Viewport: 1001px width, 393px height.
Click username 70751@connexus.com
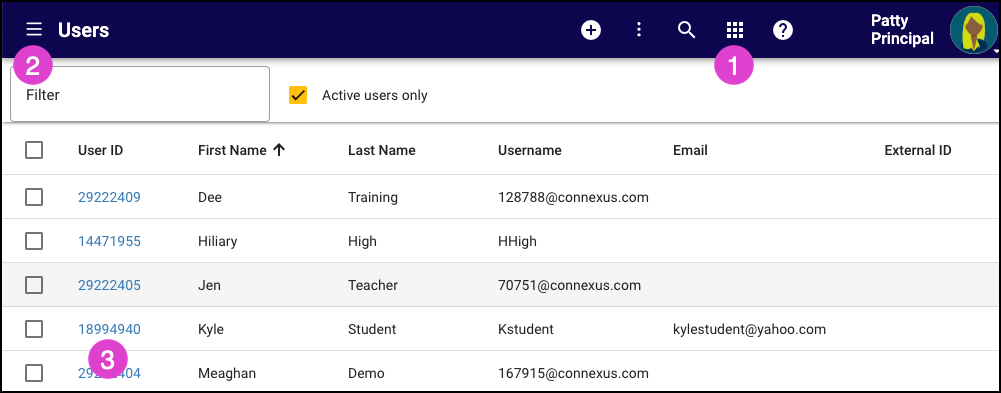tap(569, 285)
